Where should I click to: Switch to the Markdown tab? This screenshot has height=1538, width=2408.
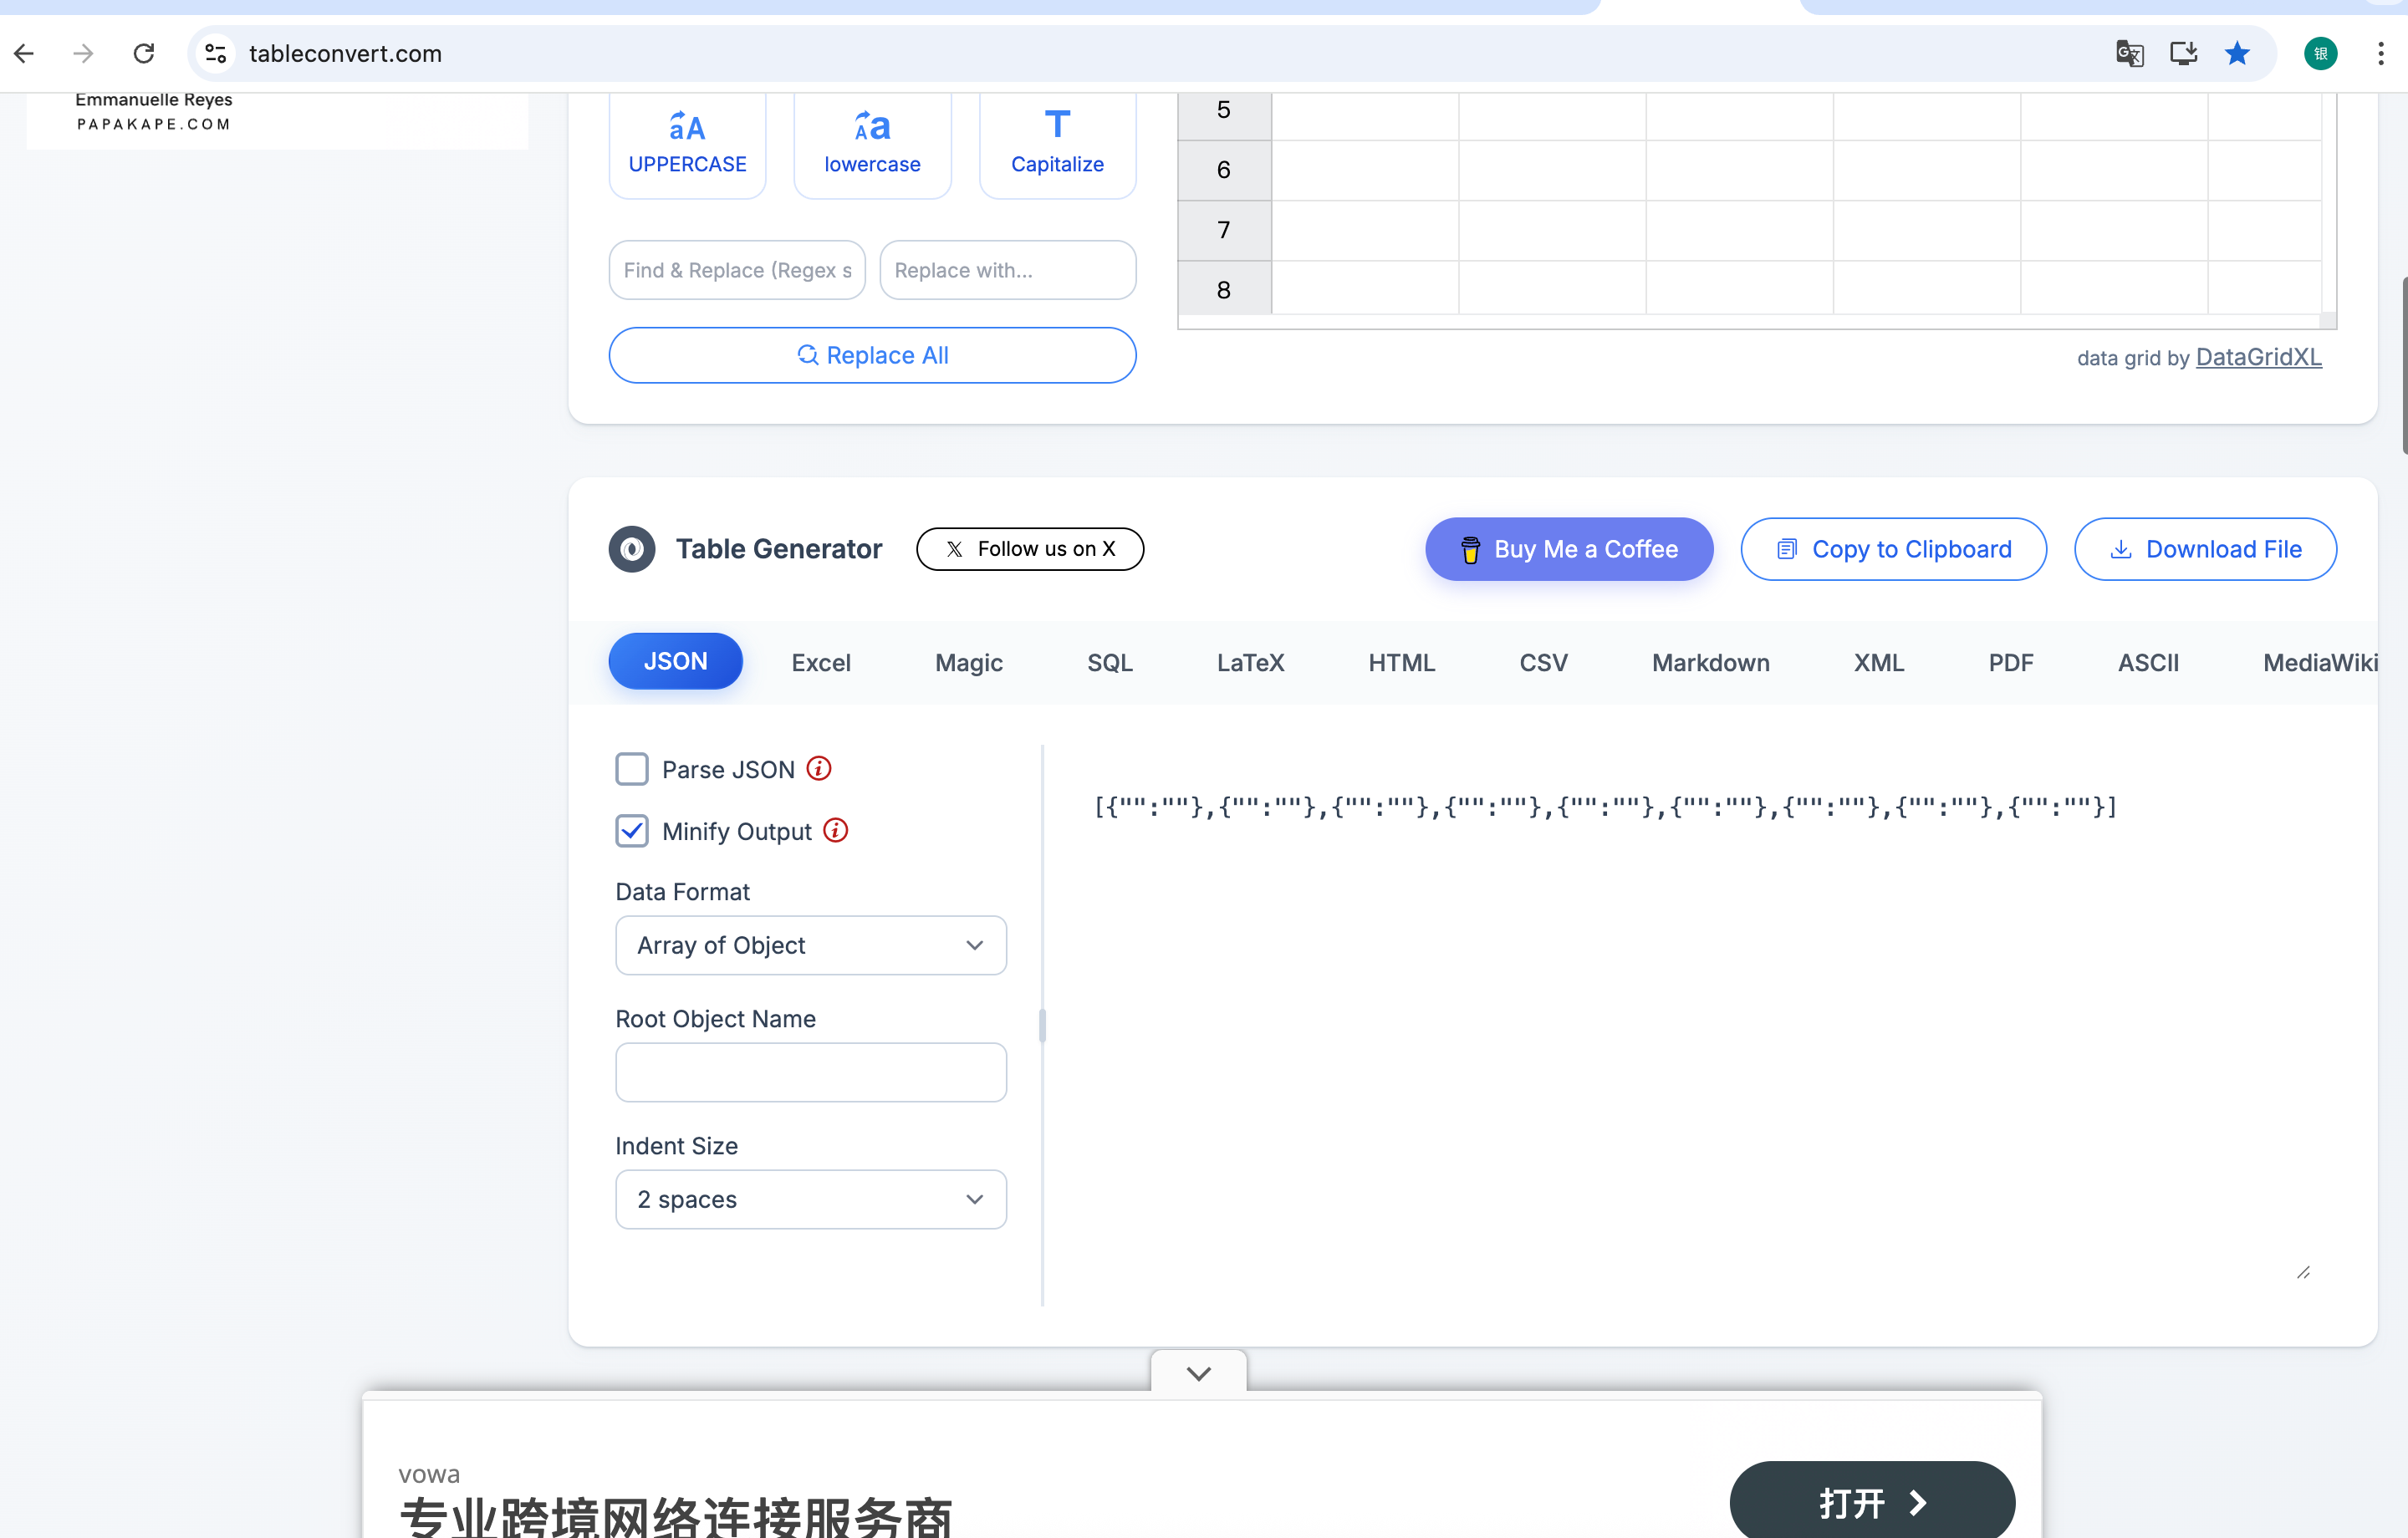pyautogui.click(x=1710, y=662)
